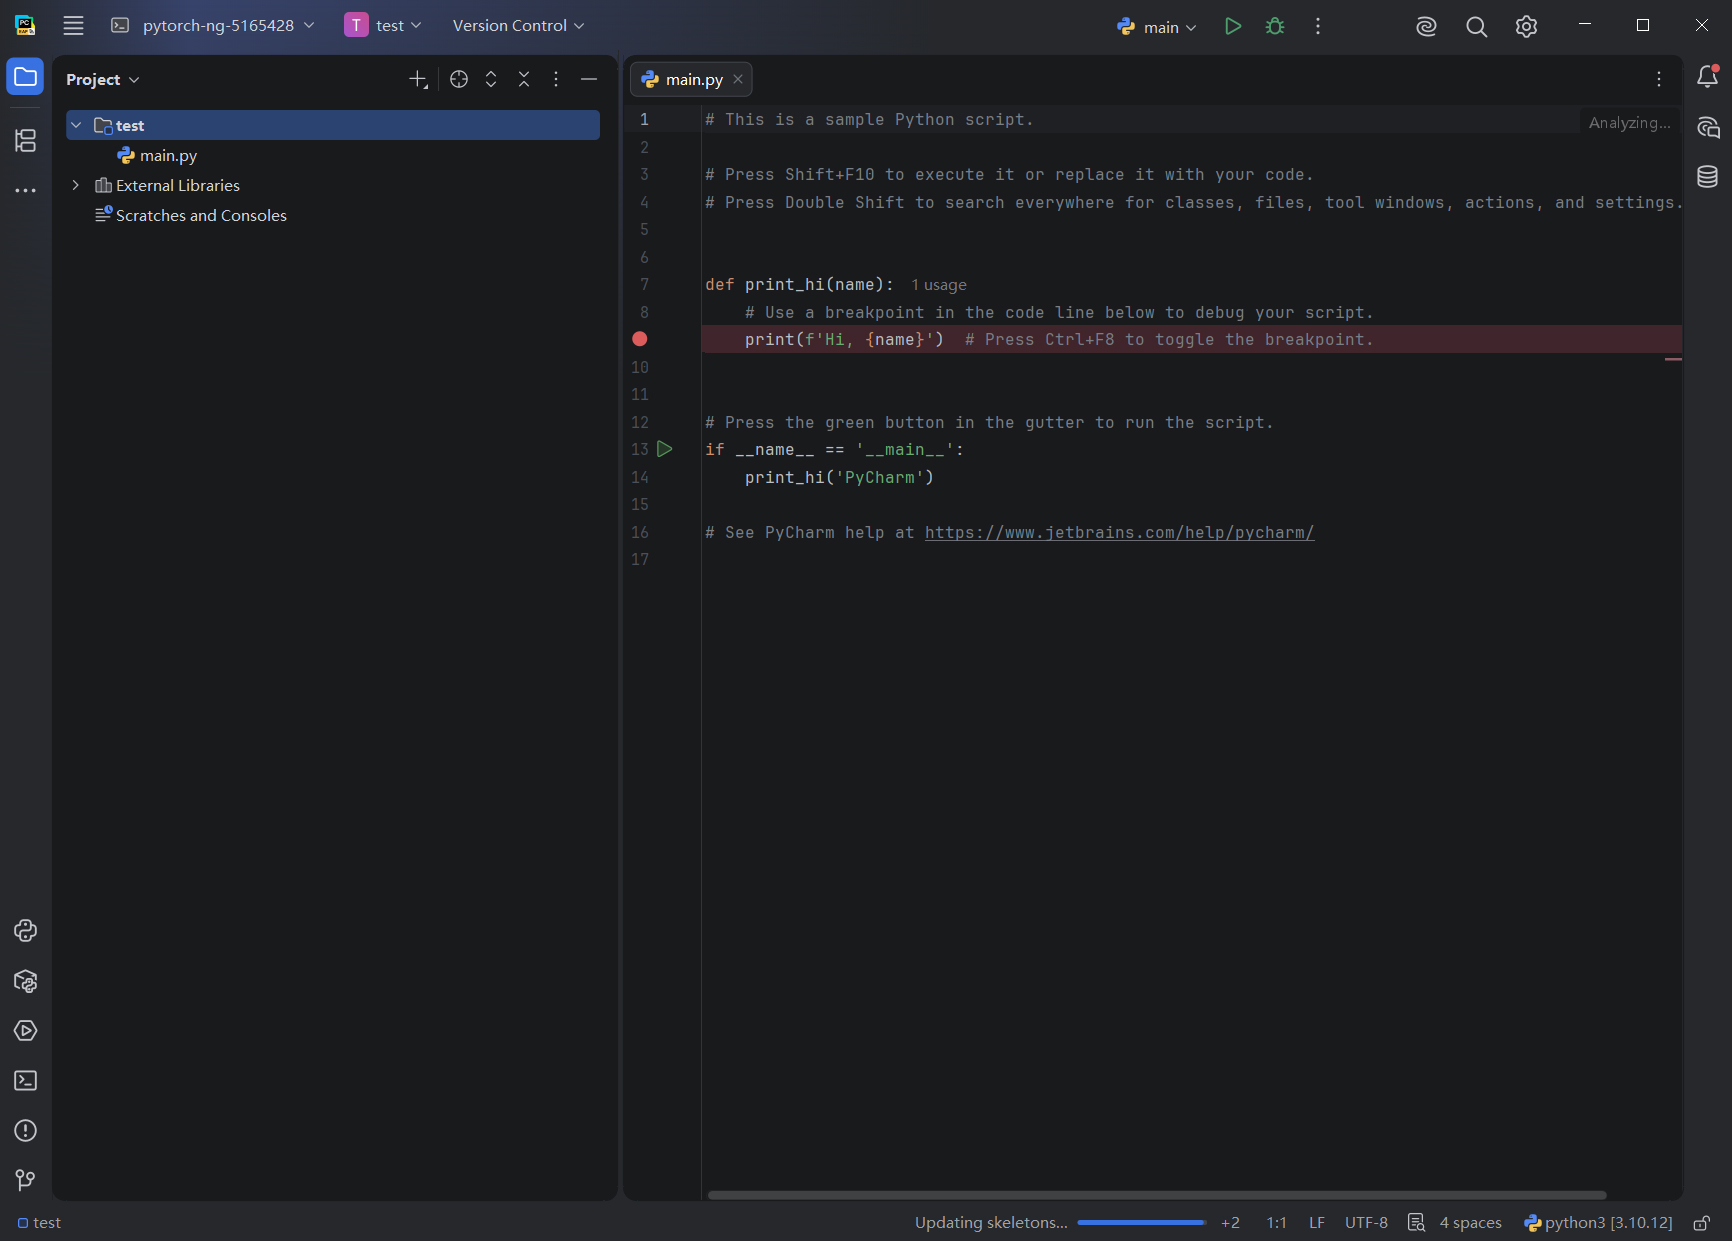Open the main hamburger menu
This screenshot has width=1732, height=1241.
[73, 26]
